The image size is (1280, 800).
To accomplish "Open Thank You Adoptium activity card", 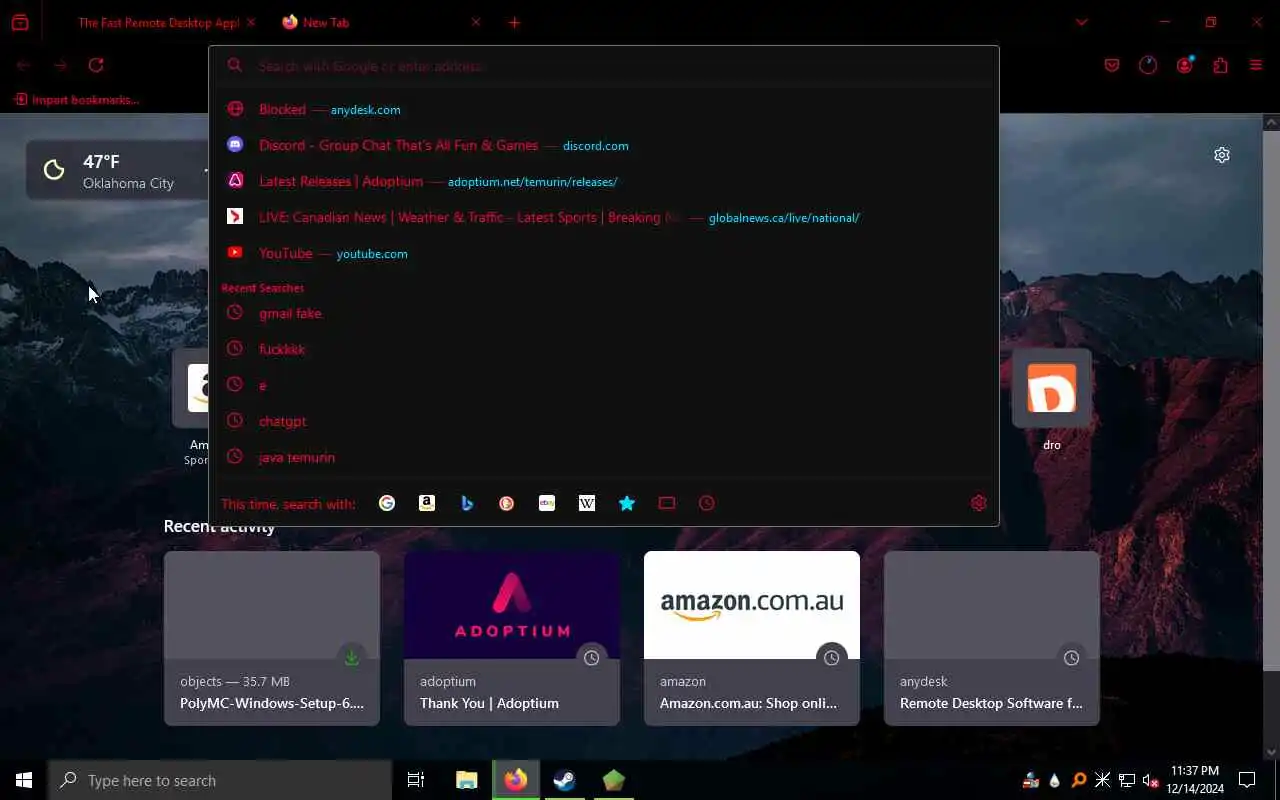I will pyautogui.click(x=512, y=638).
